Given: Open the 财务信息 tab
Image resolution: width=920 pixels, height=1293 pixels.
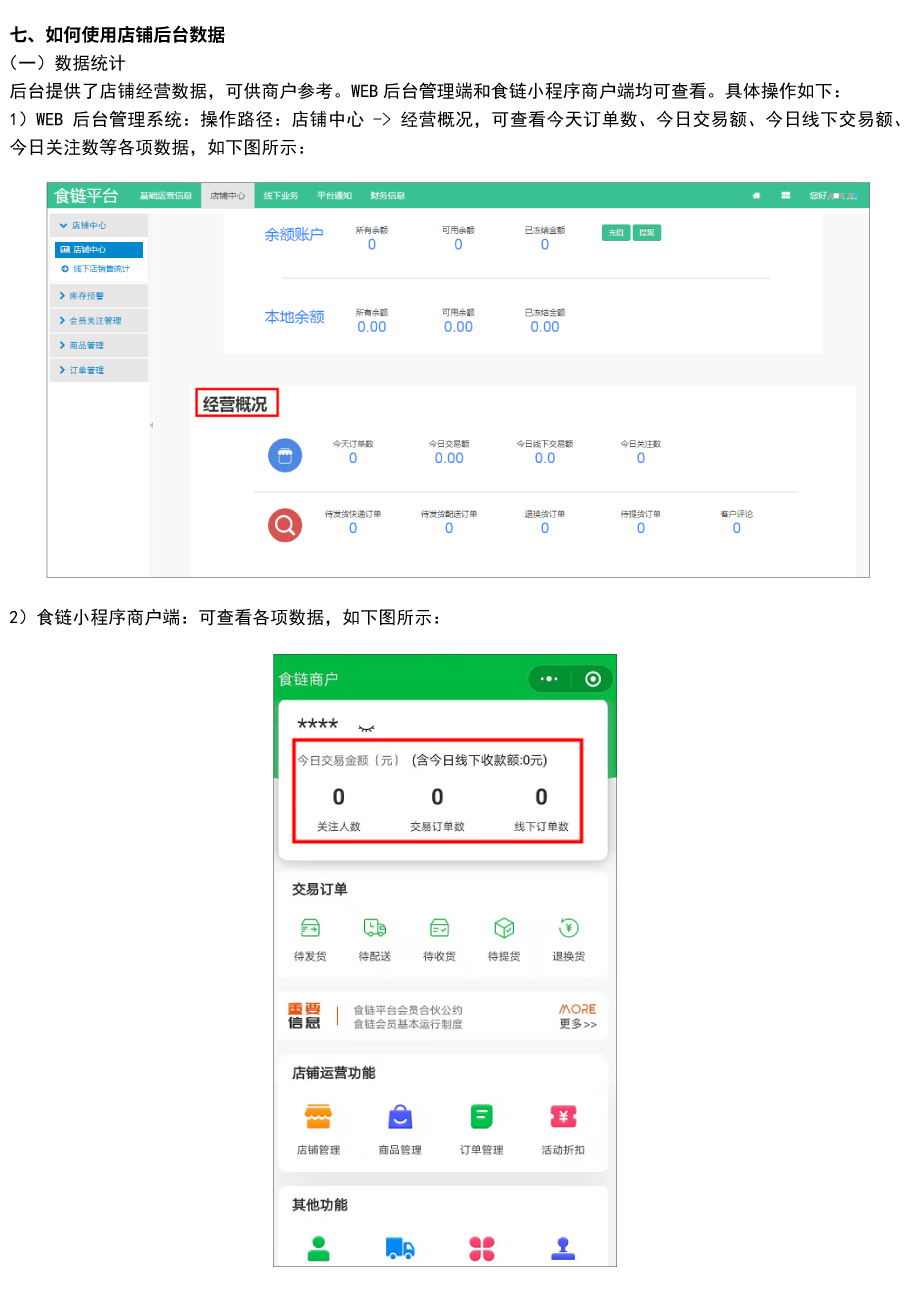Looking at the screenshot, I should click(387, 196).
